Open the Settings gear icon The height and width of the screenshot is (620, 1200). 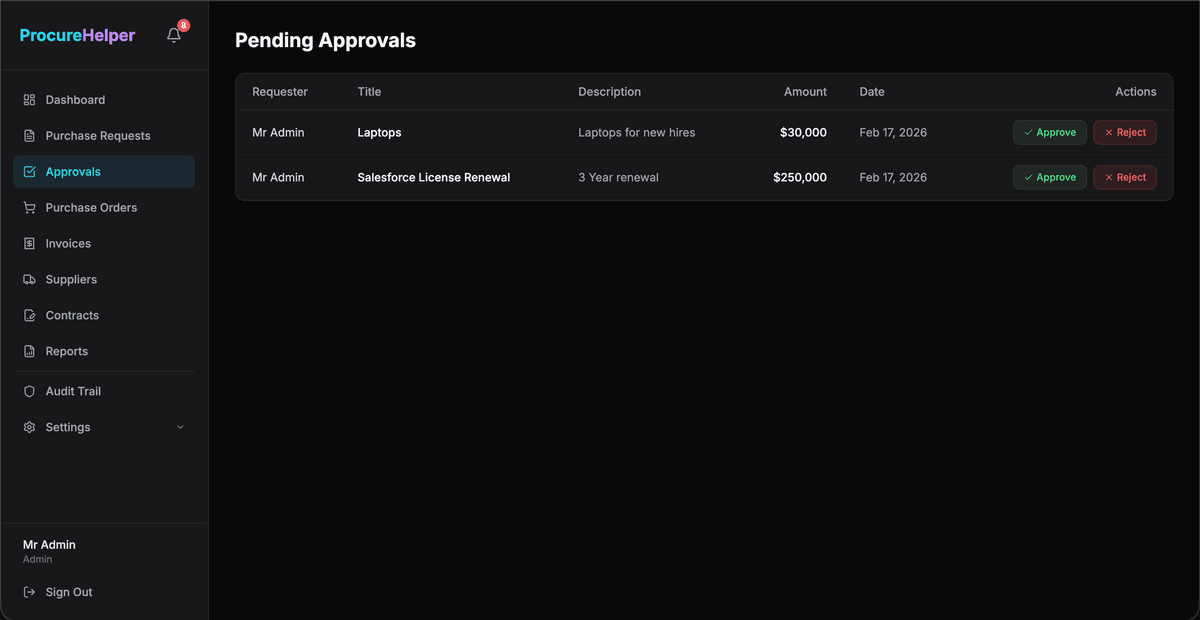(30, 427)
